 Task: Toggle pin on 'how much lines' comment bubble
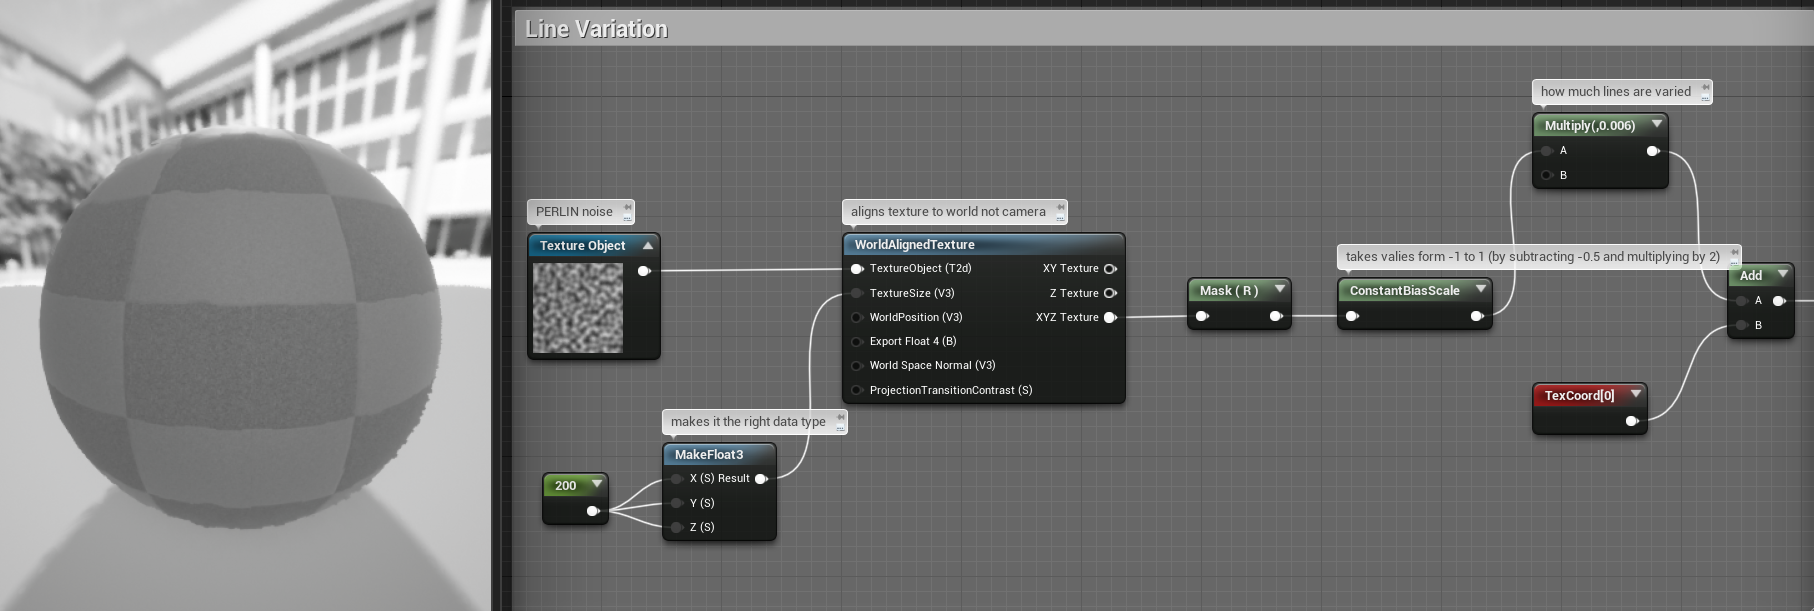(x=1705, y=89)
